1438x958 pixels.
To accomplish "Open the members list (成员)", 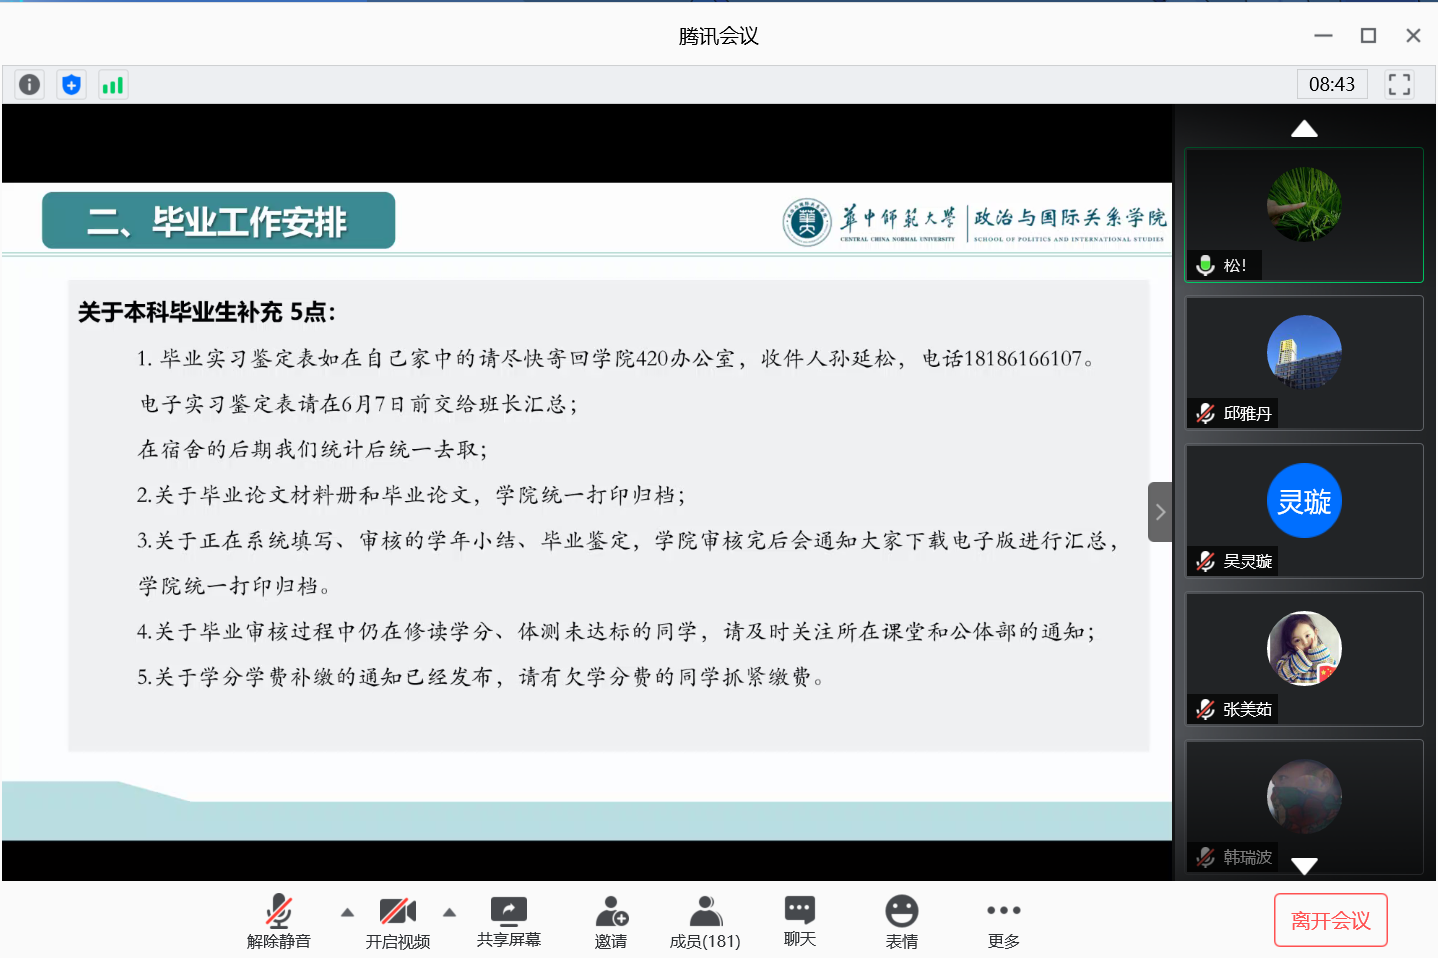I will click(x=705, y=921).
